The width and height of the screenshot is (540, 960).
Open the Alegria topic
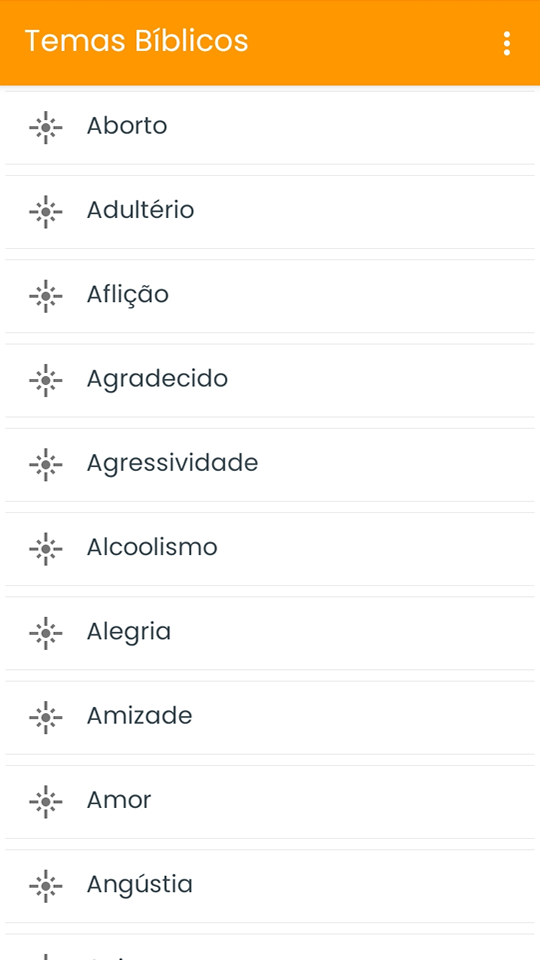click(270, 633)
